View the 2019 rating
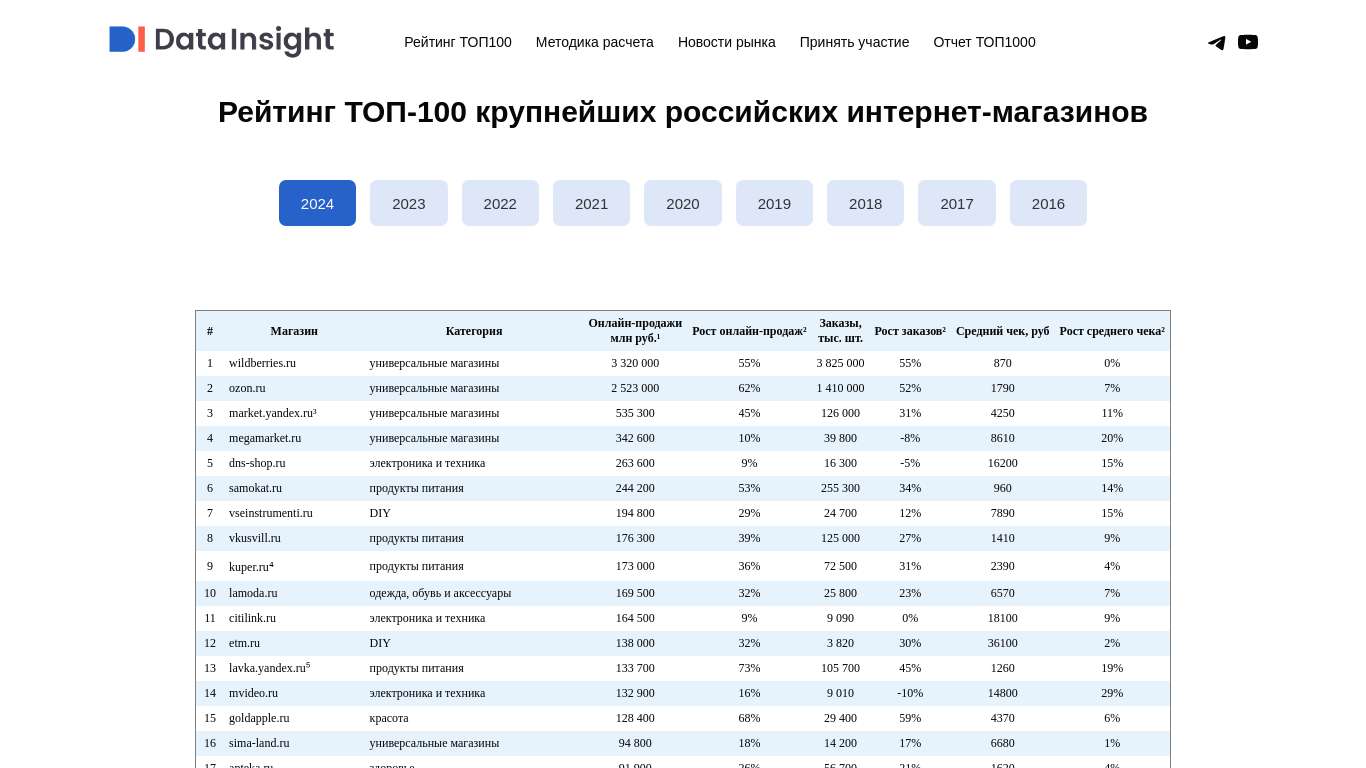Image resolution: width=1366 pixels, height=768 pixels. (x=774, y=203)
